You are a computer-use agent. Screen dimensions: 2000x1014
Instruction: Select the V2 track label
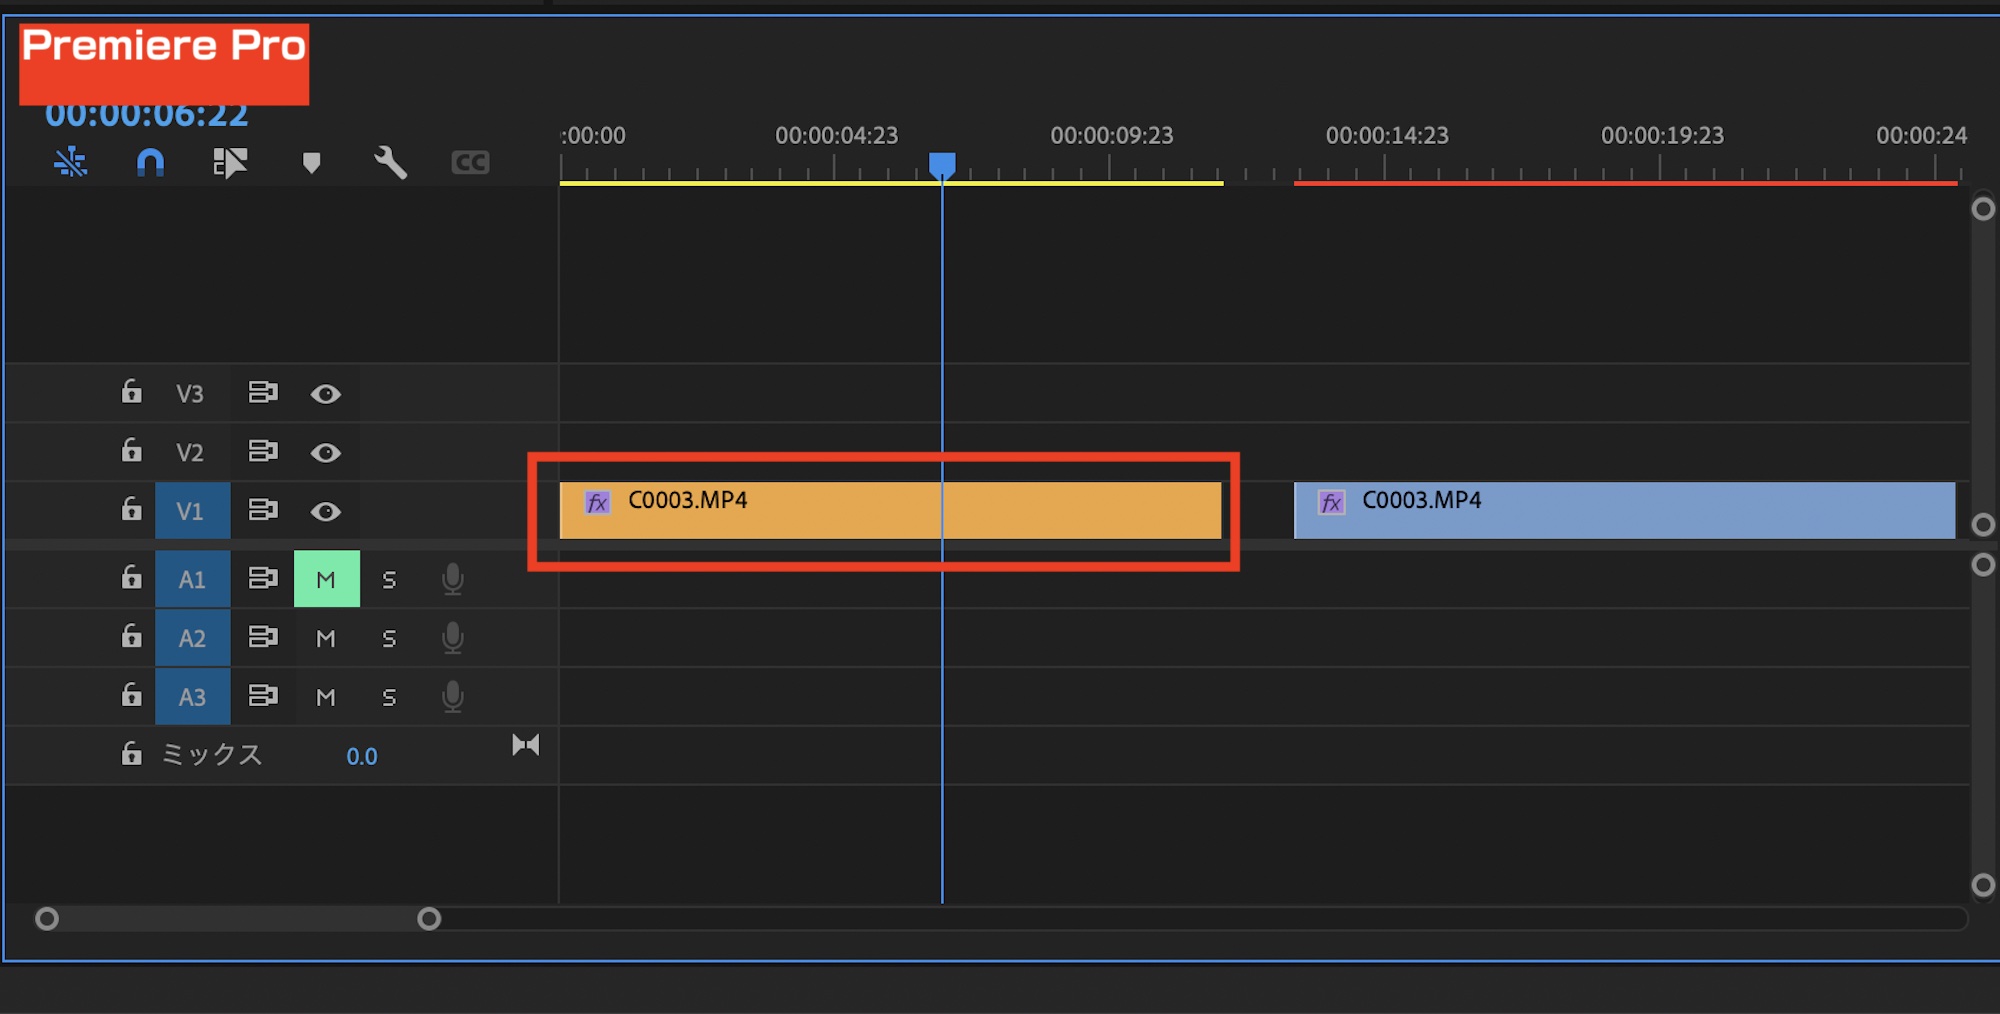(x=190, y=453)
